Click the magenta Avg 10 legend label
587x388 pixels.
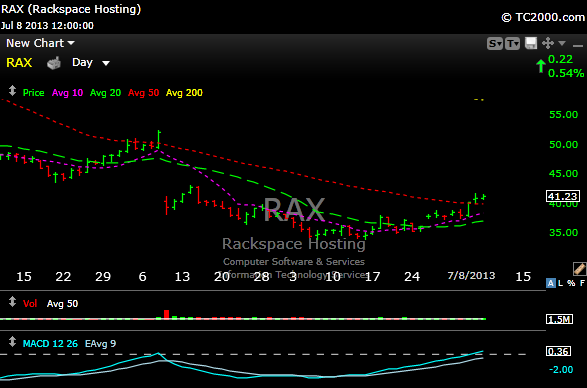tap(67, 93)
